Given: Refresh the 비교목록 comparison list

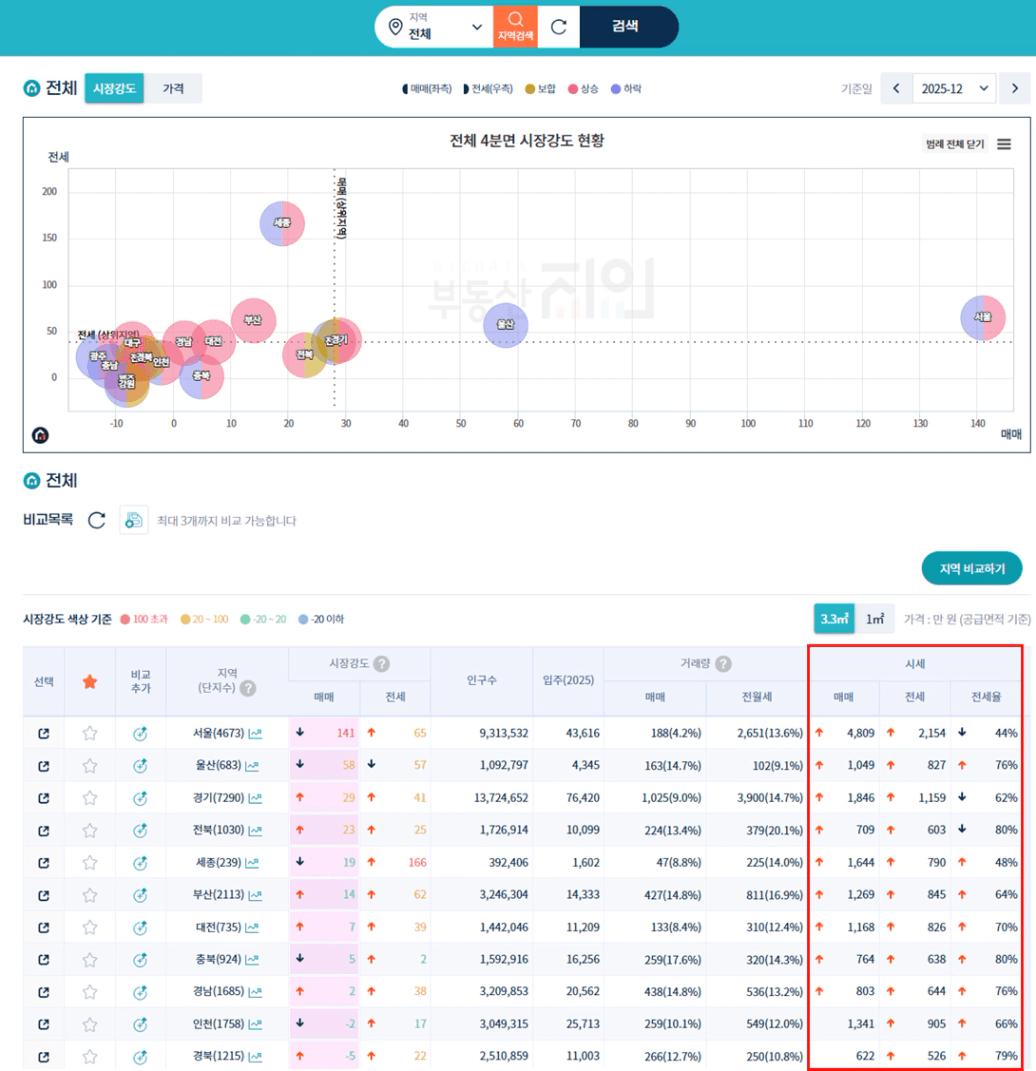Looking at the screenshot, I should tap(96, 520).
